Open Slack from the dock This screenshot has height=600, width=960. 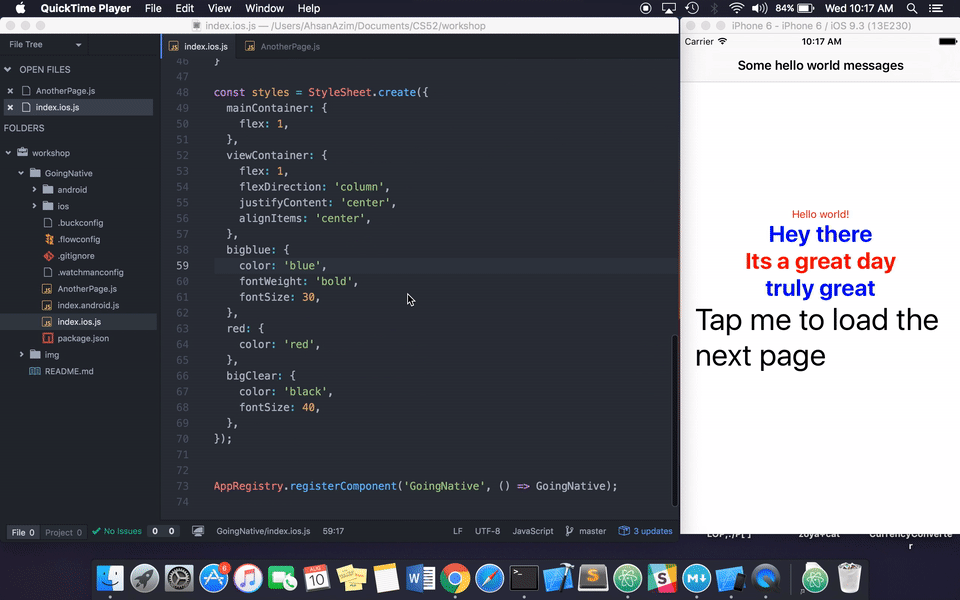tap(662, 577)
